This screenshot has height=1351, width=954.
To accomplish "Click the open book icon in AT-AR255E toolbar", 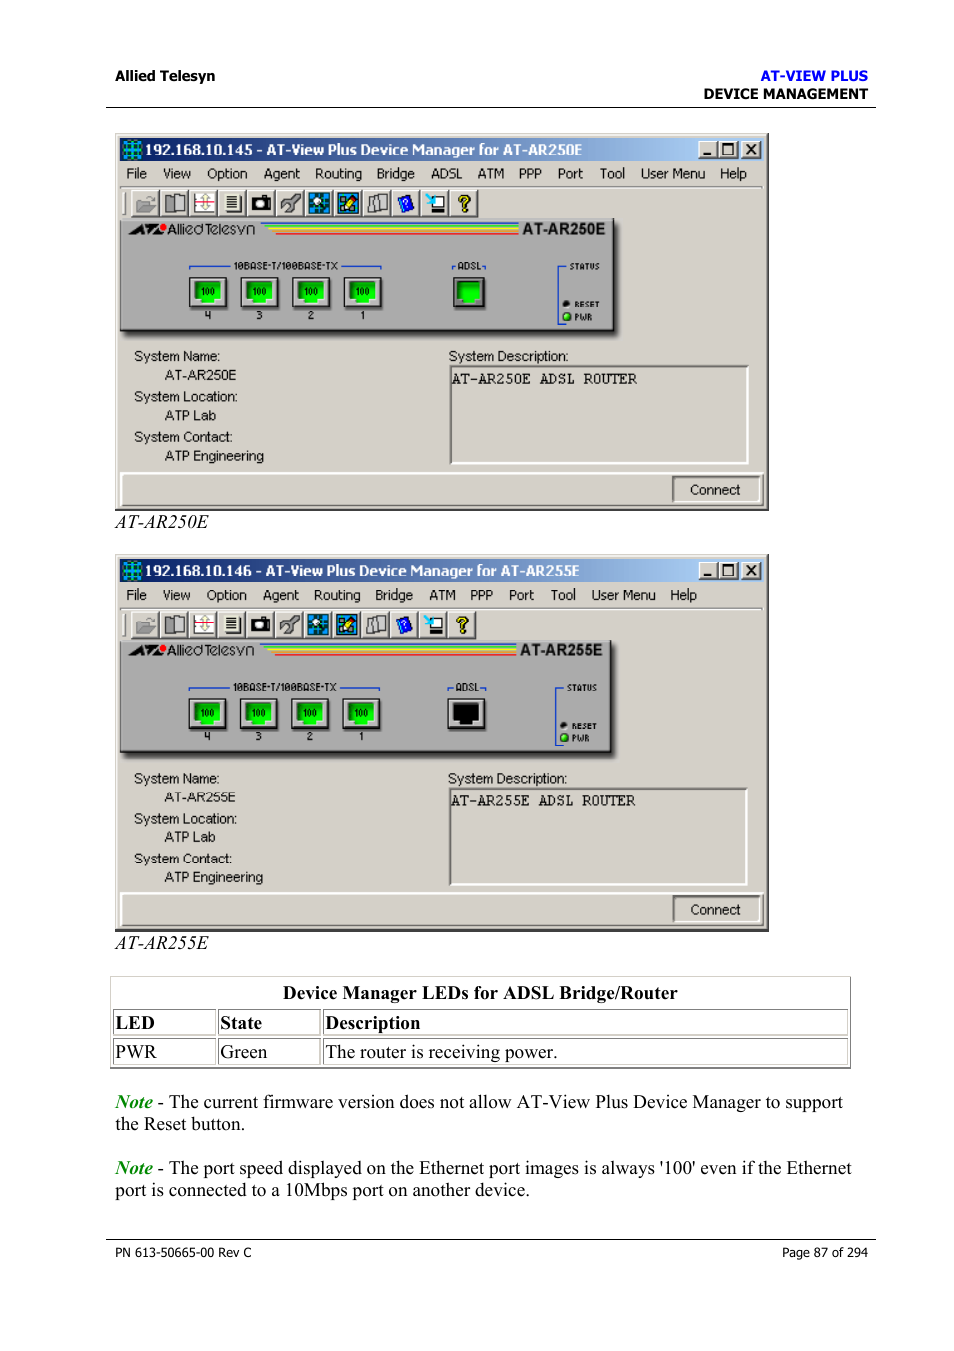I will tap(174, 625).
